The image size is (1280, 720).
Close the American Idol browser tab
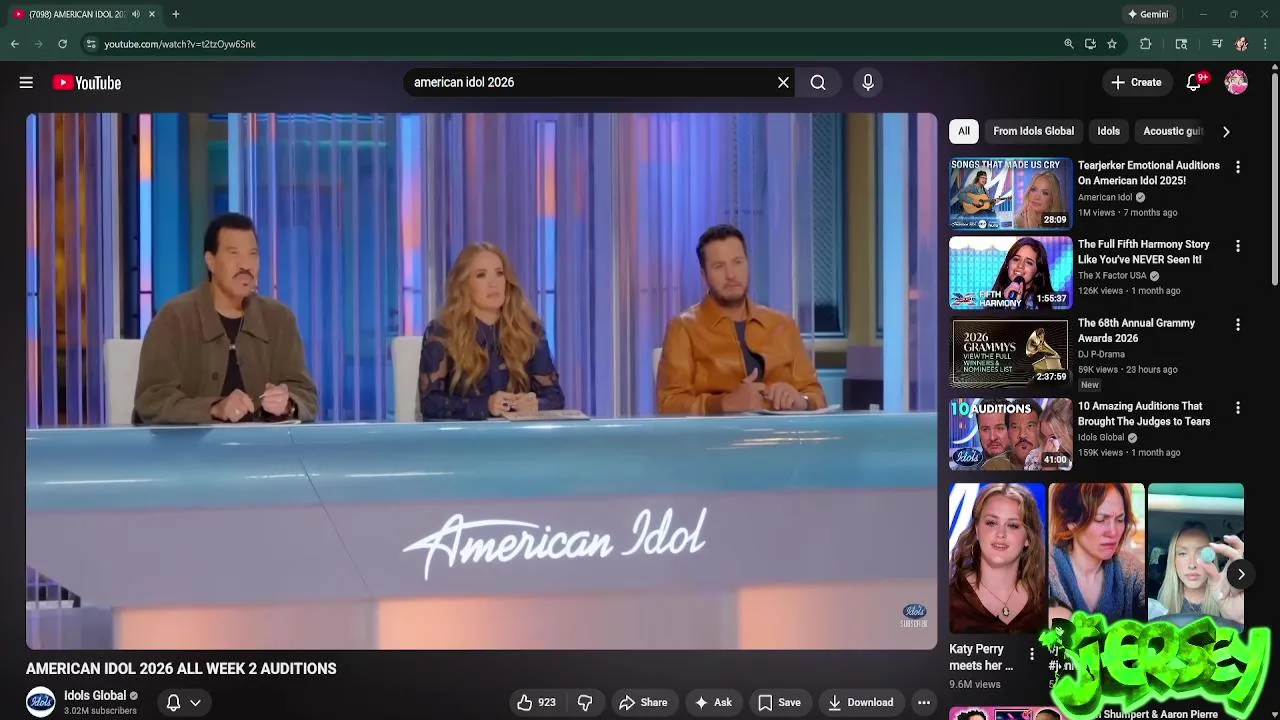[152, 14]
